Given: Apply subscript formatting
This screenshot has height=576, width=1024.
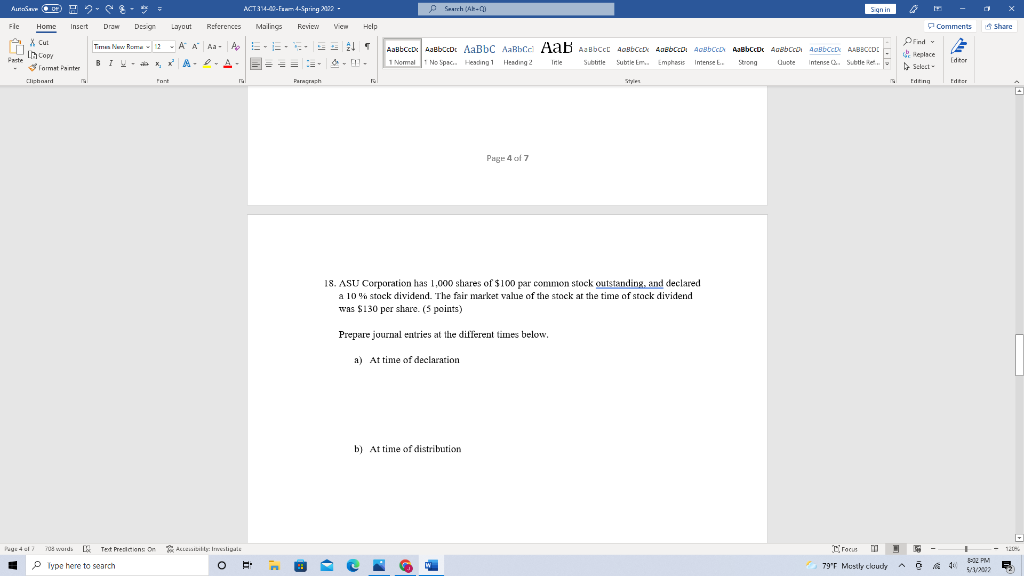Looking at the screenshot, I should (156, 63).
